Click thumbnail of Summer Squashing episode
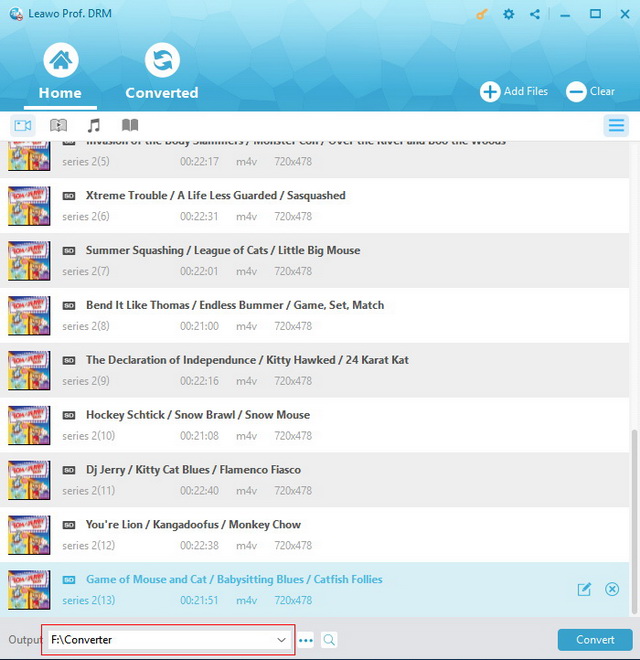This screenshot has height=660, width=640. coord(29,261)
